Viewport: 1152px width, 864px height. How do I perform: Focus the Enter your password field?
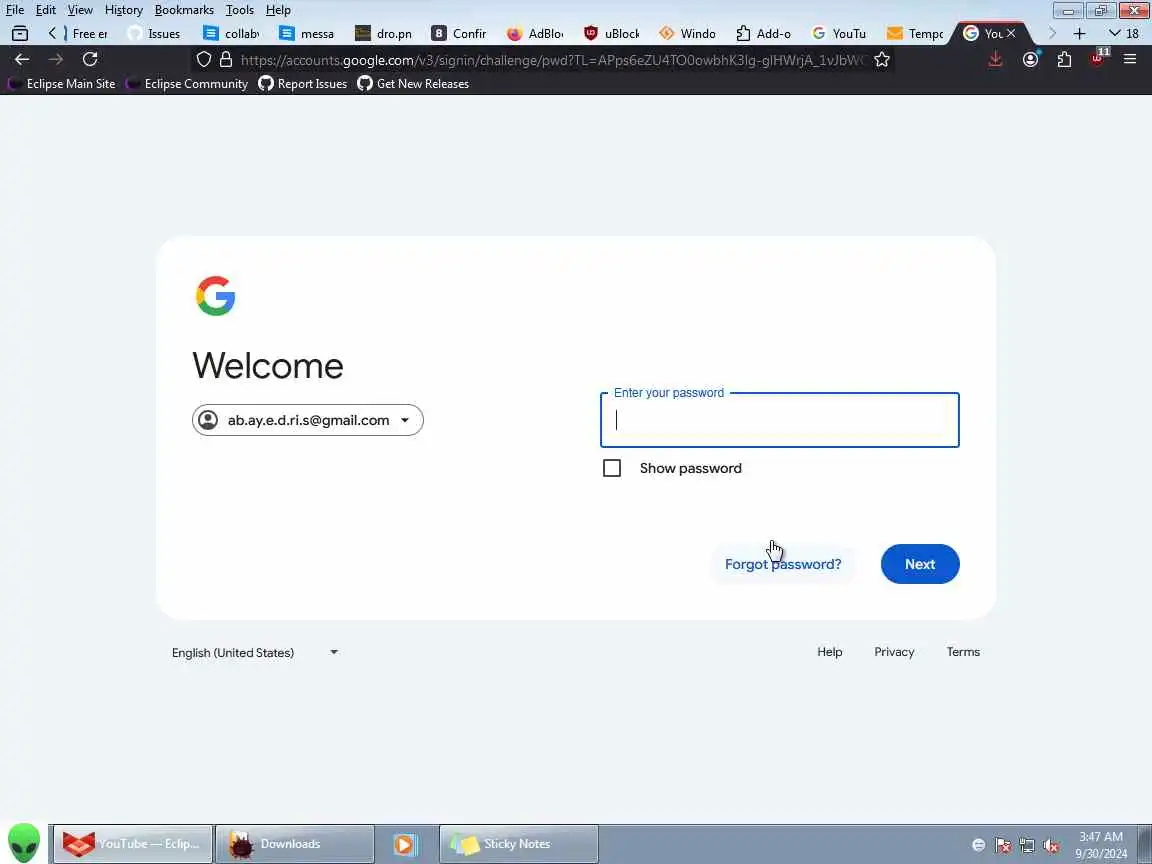coord(780,420)
